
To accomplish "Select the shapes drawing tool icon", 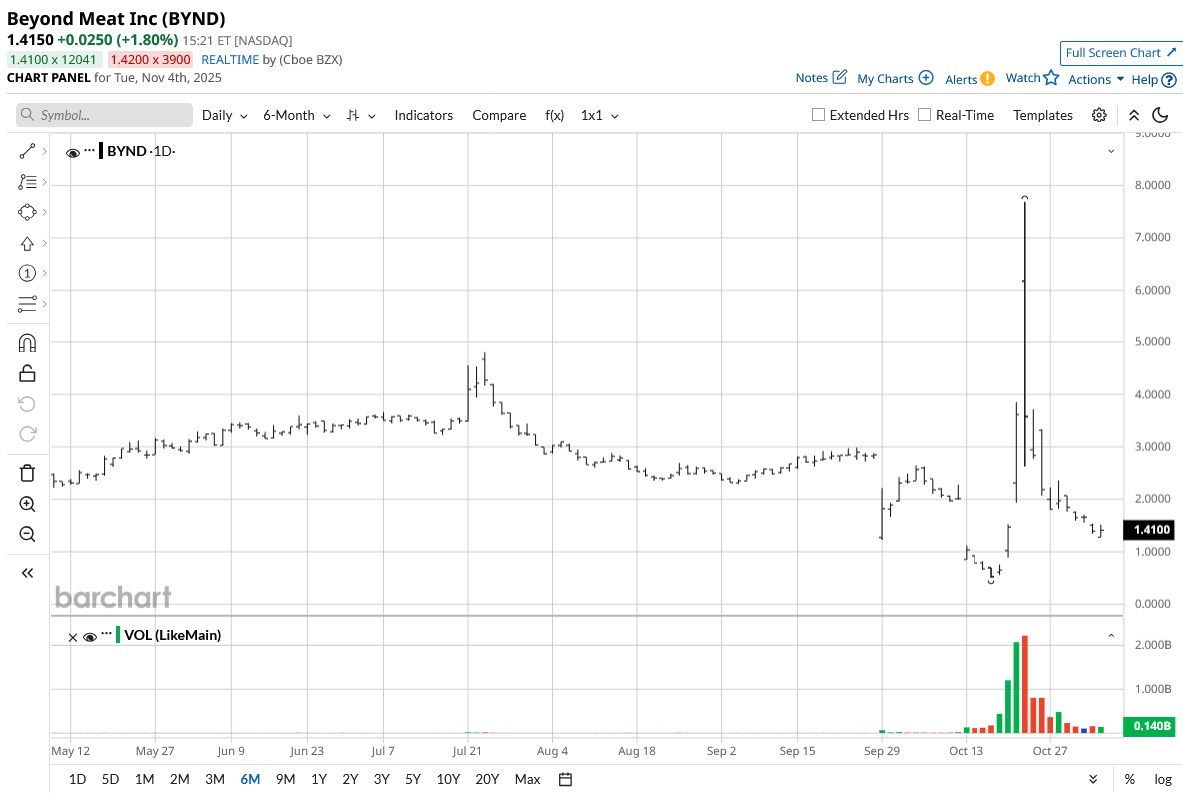I will click(x=27, y=213).
